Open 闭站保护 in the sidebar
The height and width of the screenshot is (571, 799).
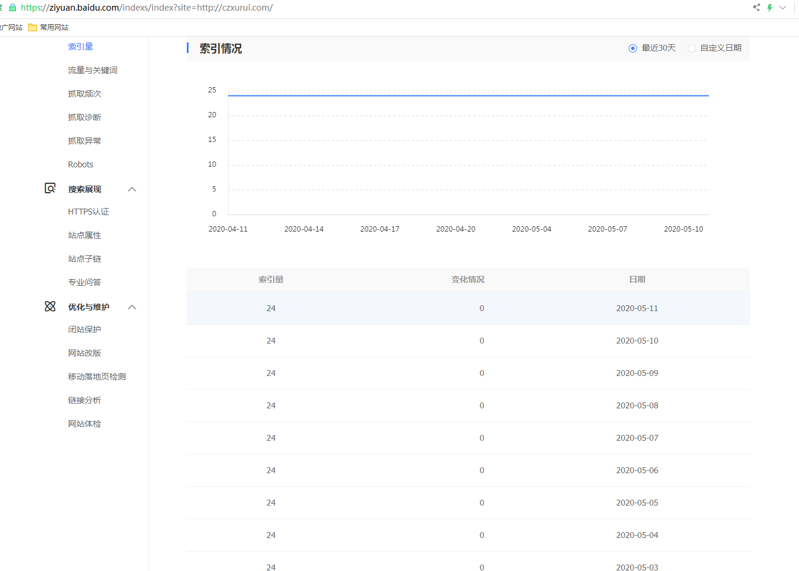(x=84, y=329)
